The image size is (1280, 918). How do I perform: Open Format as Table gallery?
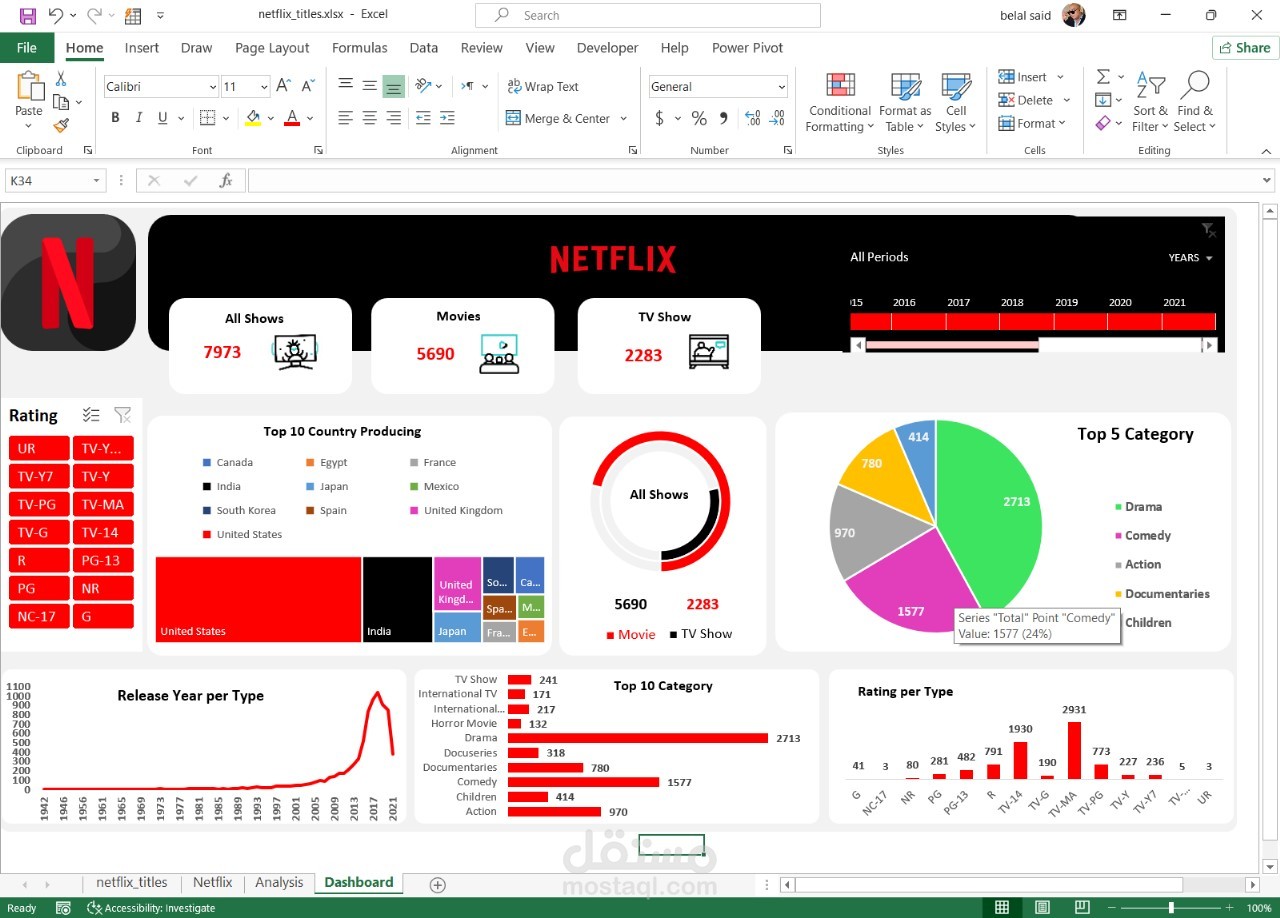904,102
